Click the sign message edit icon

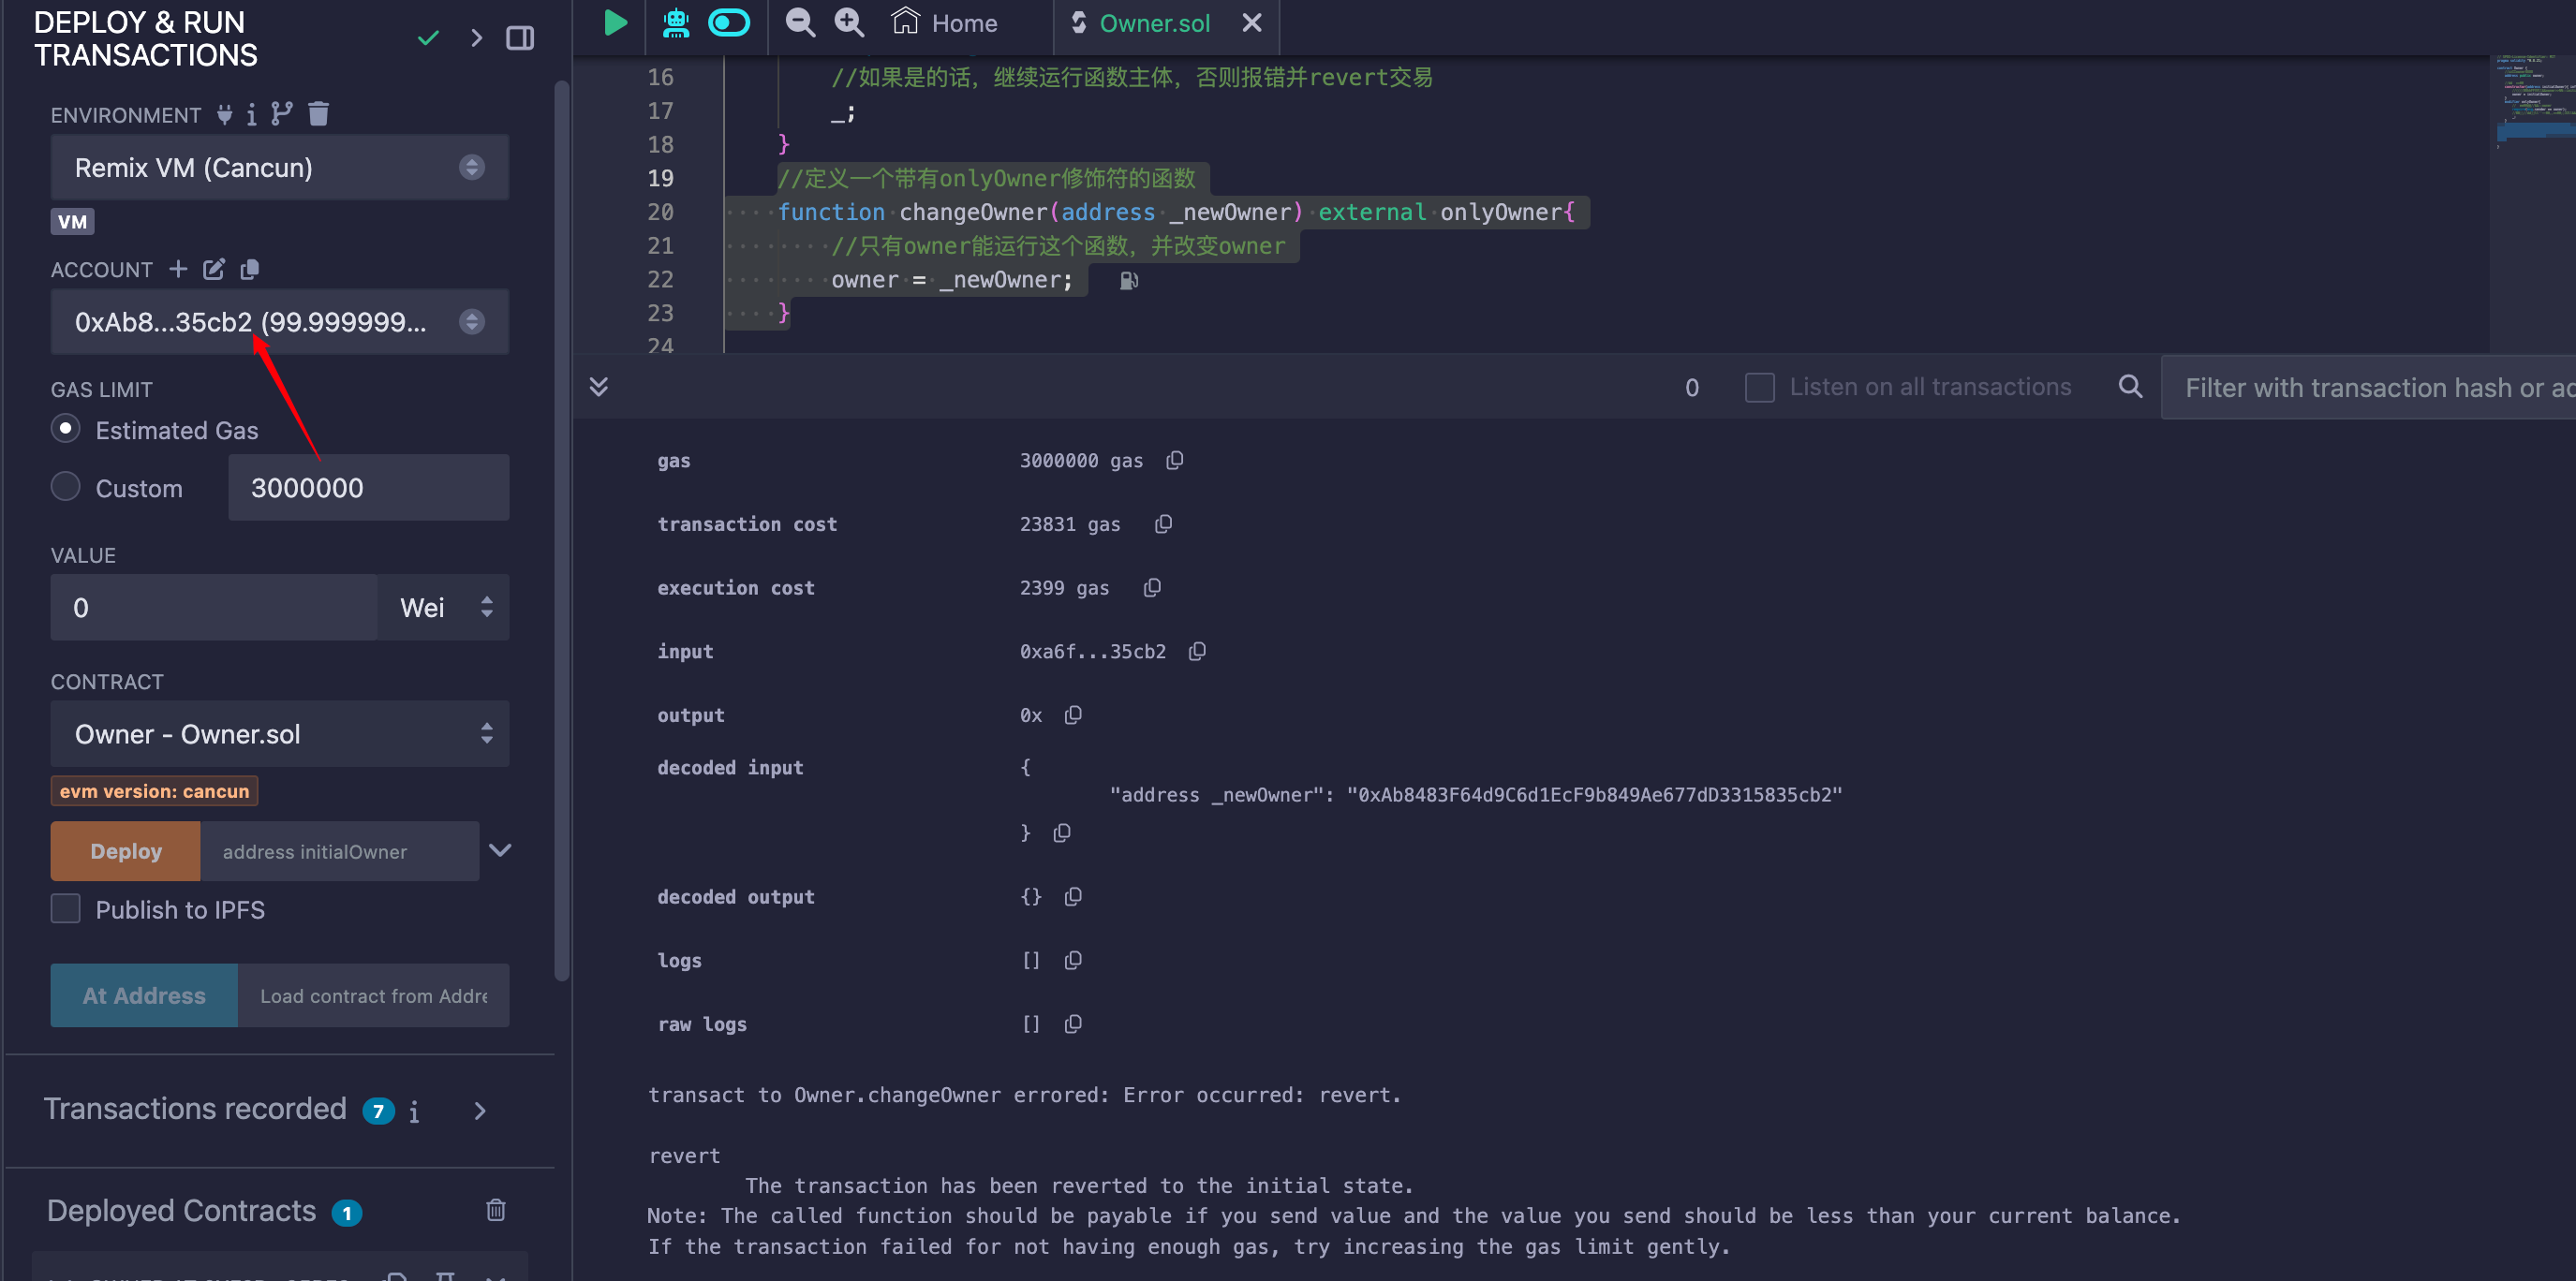[x=214, y=269]
